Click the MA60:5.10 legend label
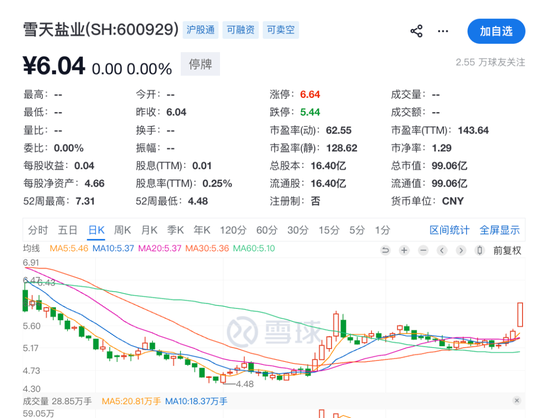Image resolution: width=550 pixels, height=418 pixels. pos(254,249)
